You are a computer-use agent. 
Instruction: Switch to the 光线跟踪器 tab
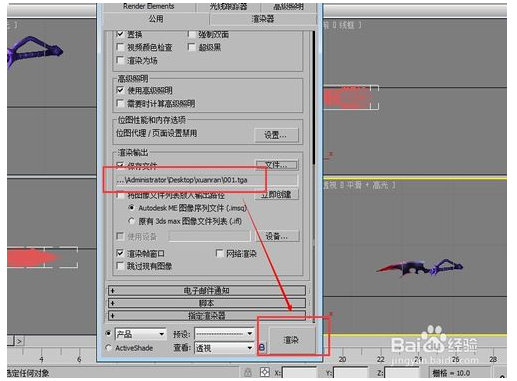tap(229, 6)
